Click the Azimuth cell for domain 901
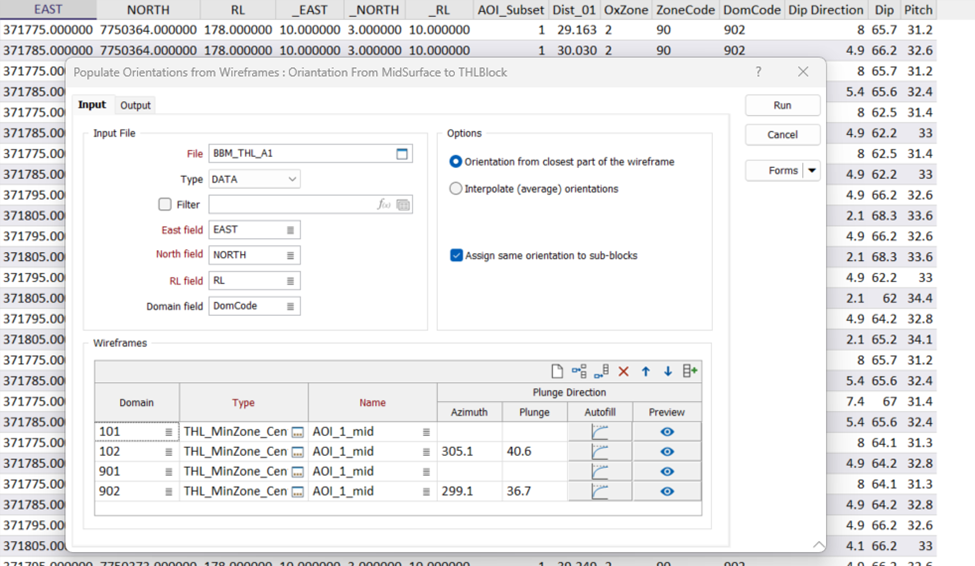This screenshot has width=975, height=566. tap(469, 472)
